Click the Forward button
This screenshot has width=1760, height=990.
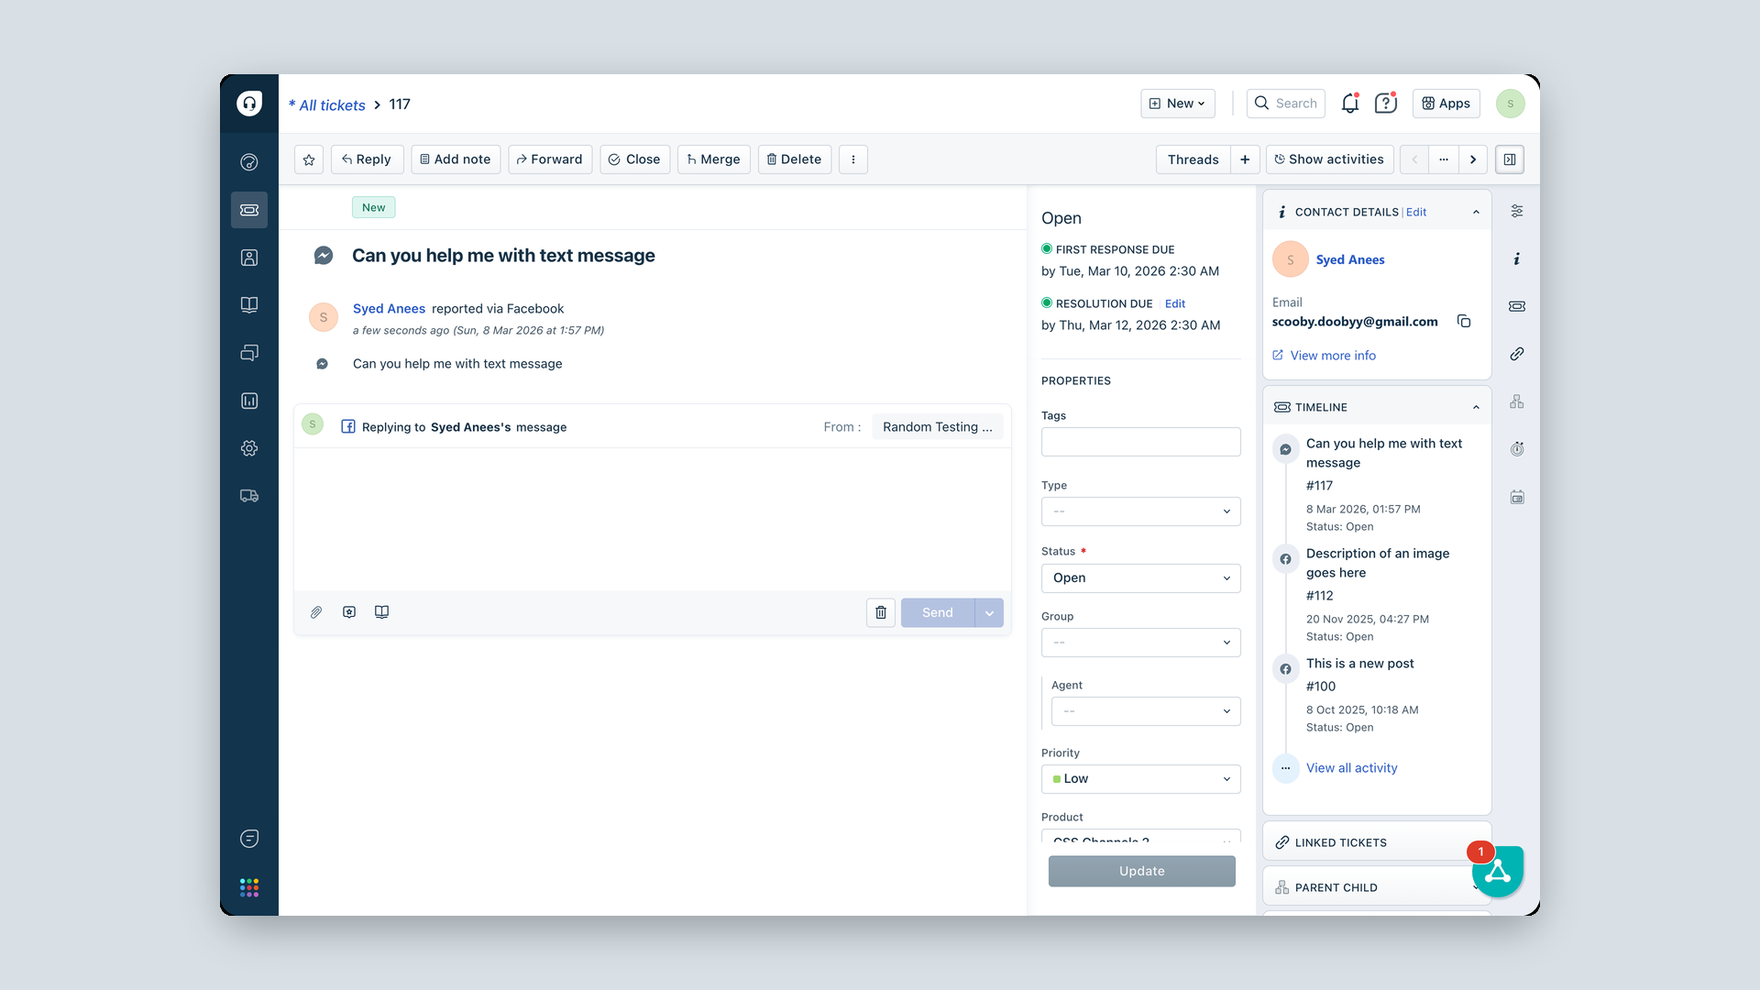(x=550, y=159)
